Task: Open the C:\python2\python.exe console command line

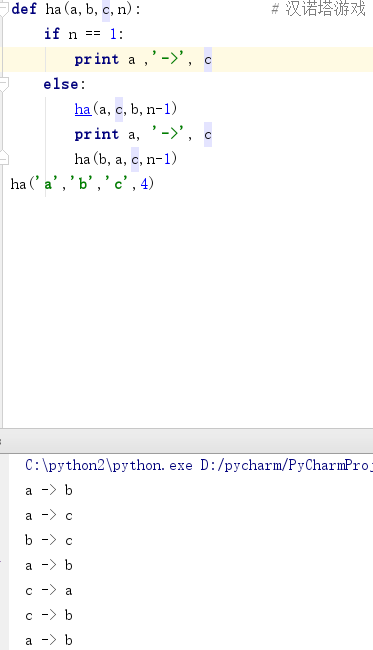Action: click(199, 466)
